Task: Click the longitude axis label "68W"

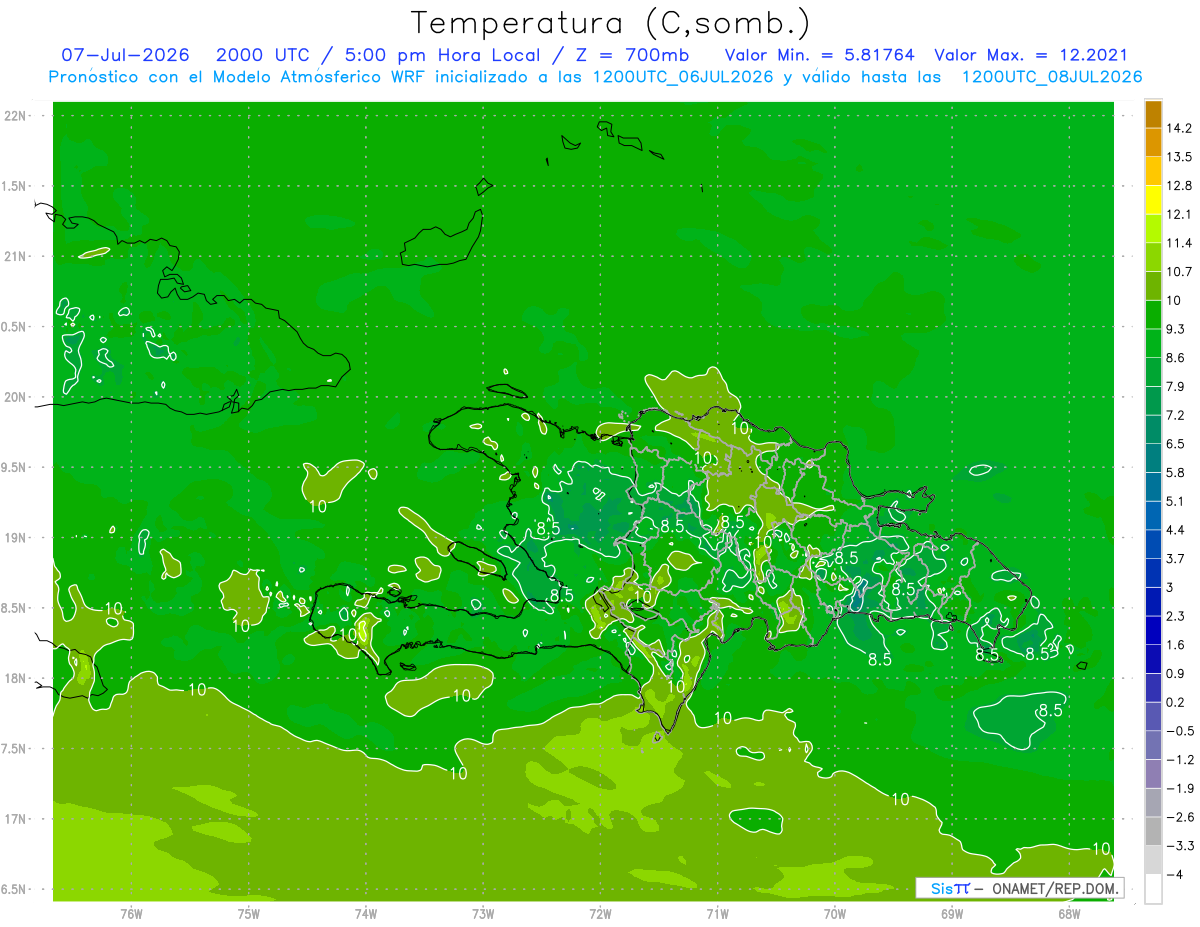Action: pyautogui.click(x=1069, y=913)
